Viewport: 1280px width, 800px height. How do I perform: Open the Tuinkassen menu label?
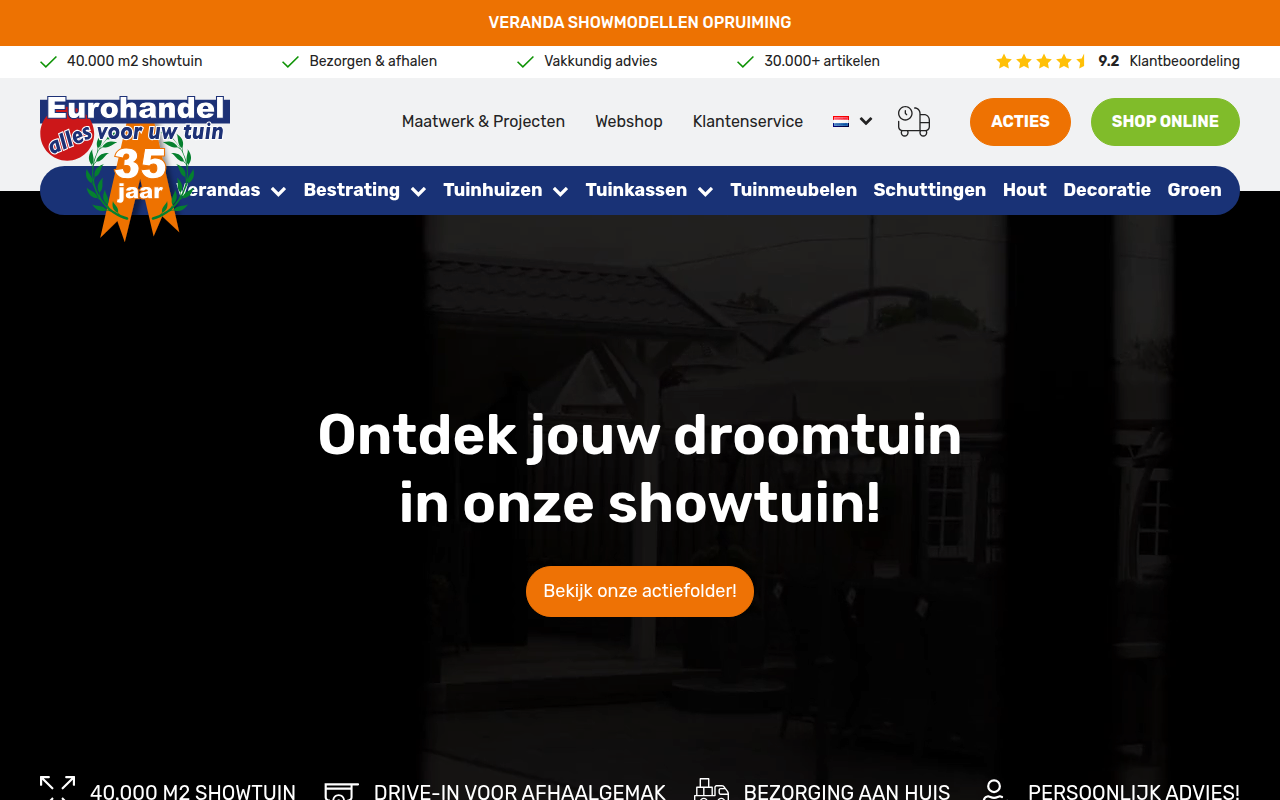coord(636,190)
